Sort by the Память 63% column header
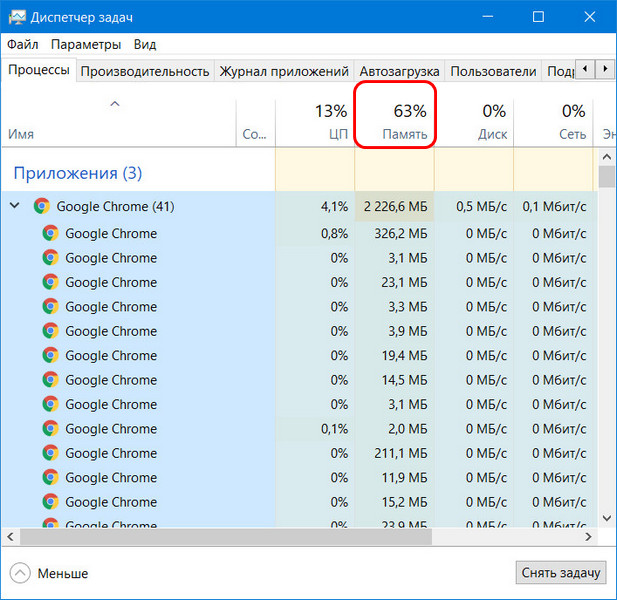 tap(395, 122)
